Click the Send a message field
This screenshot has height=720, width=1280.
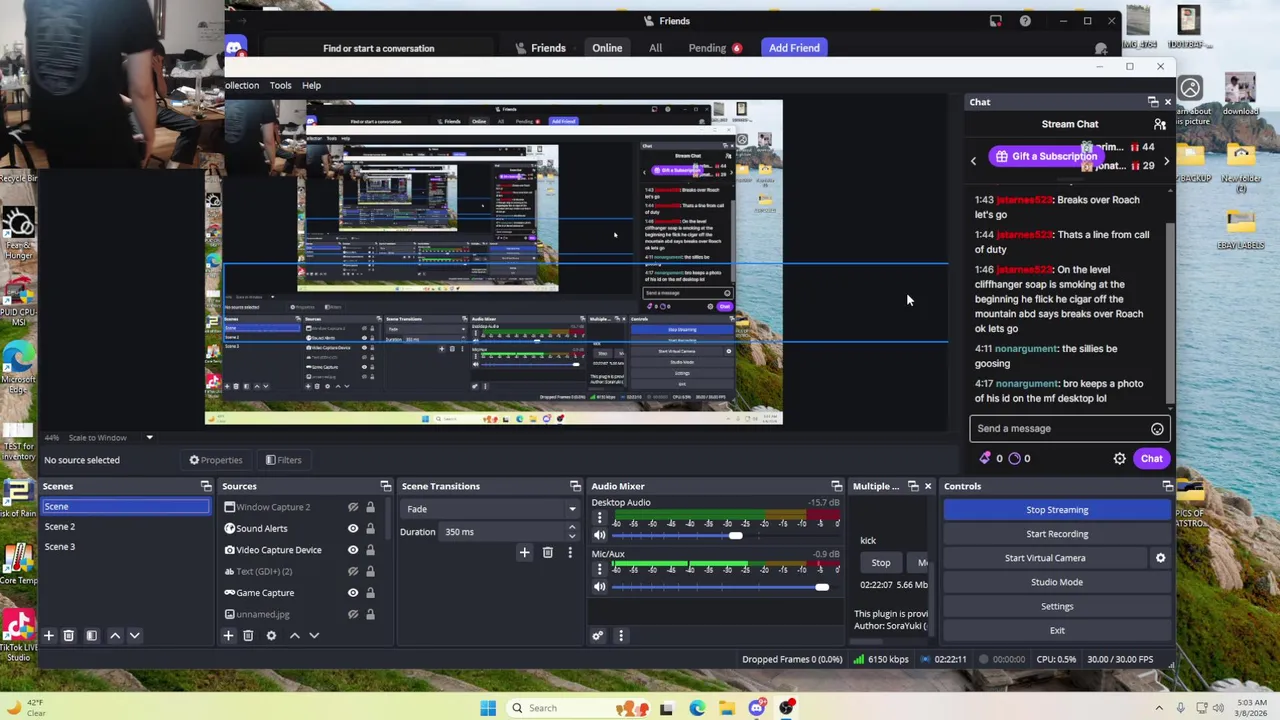coord(1060,429)
